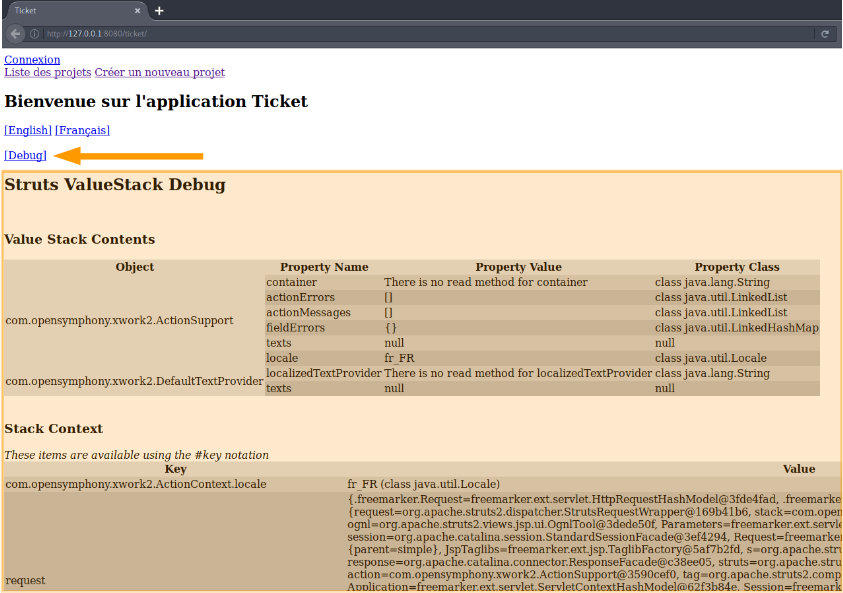Click the Property Value column header

pos(518,267)
